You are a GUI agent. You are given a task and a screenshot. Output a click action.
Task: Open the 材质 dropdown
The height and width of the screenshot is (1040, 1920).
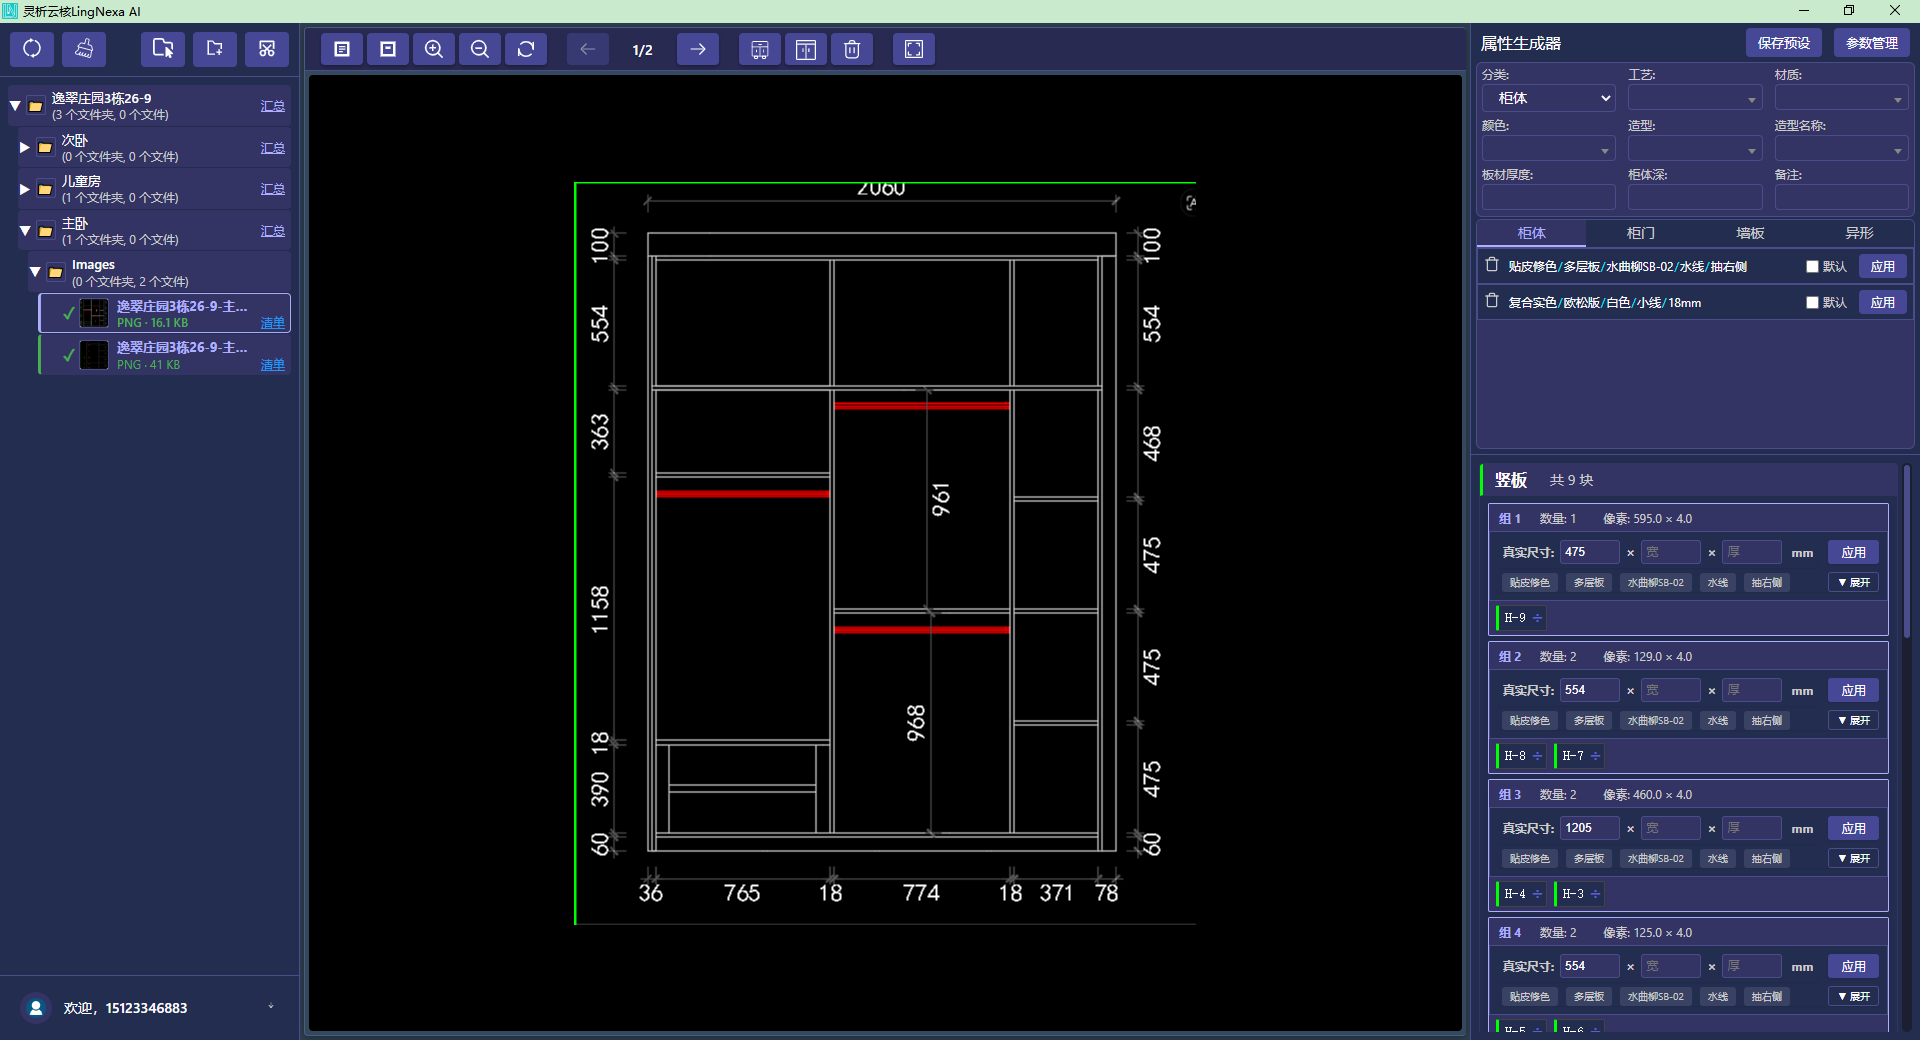pyautogui.click(x=1841, y=98)
